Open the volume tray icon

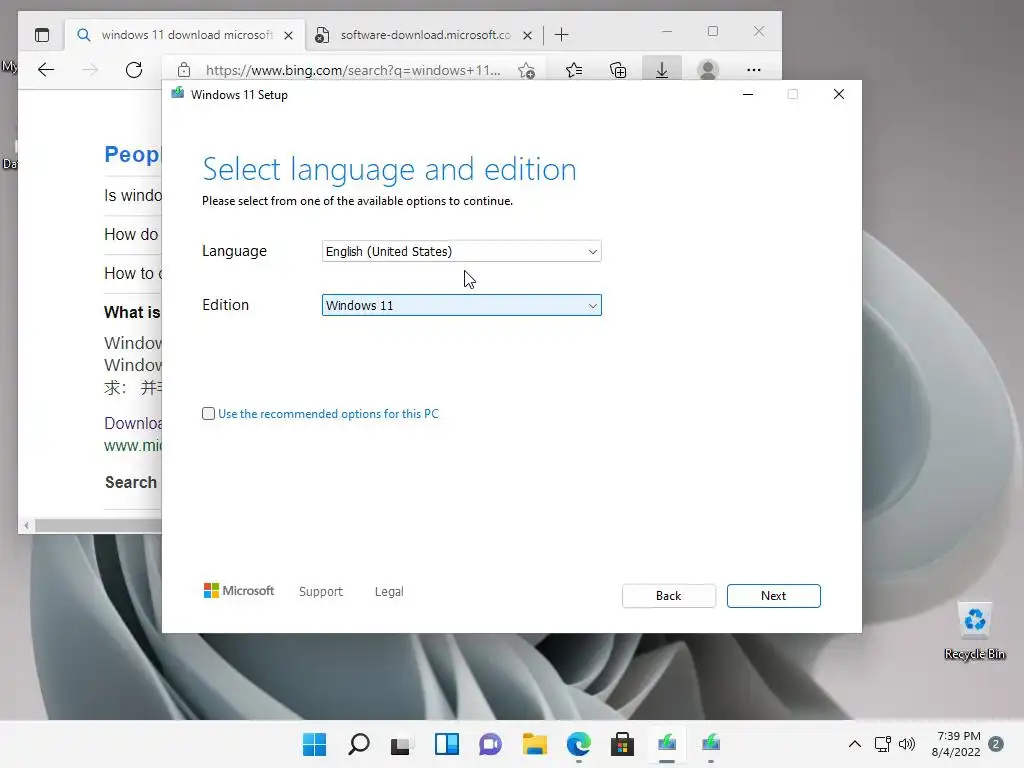pos(906,744)
